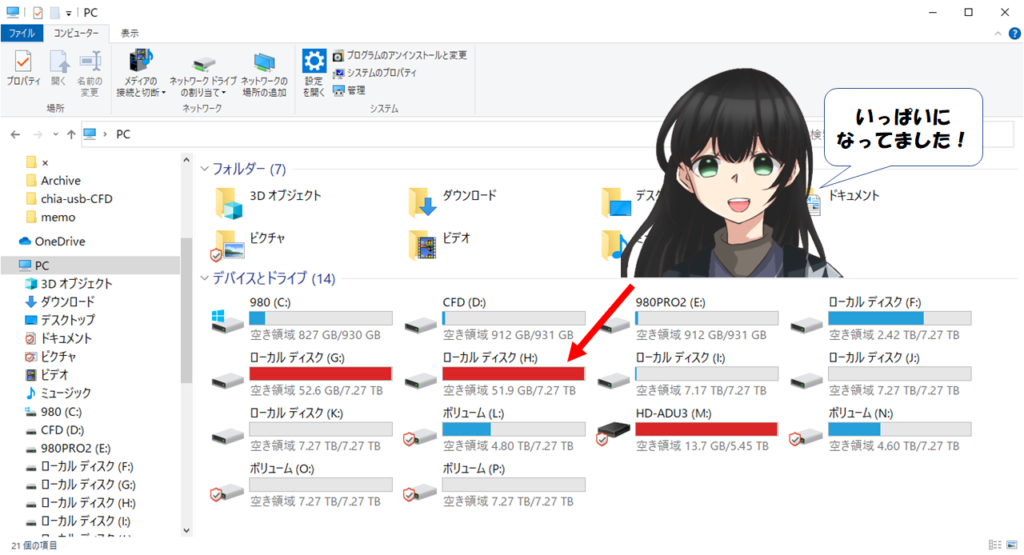Select ボリューム (L:) drive icon
This screenshot has height=555, width=1024.
pyautogui.click(x=420, y=436)
